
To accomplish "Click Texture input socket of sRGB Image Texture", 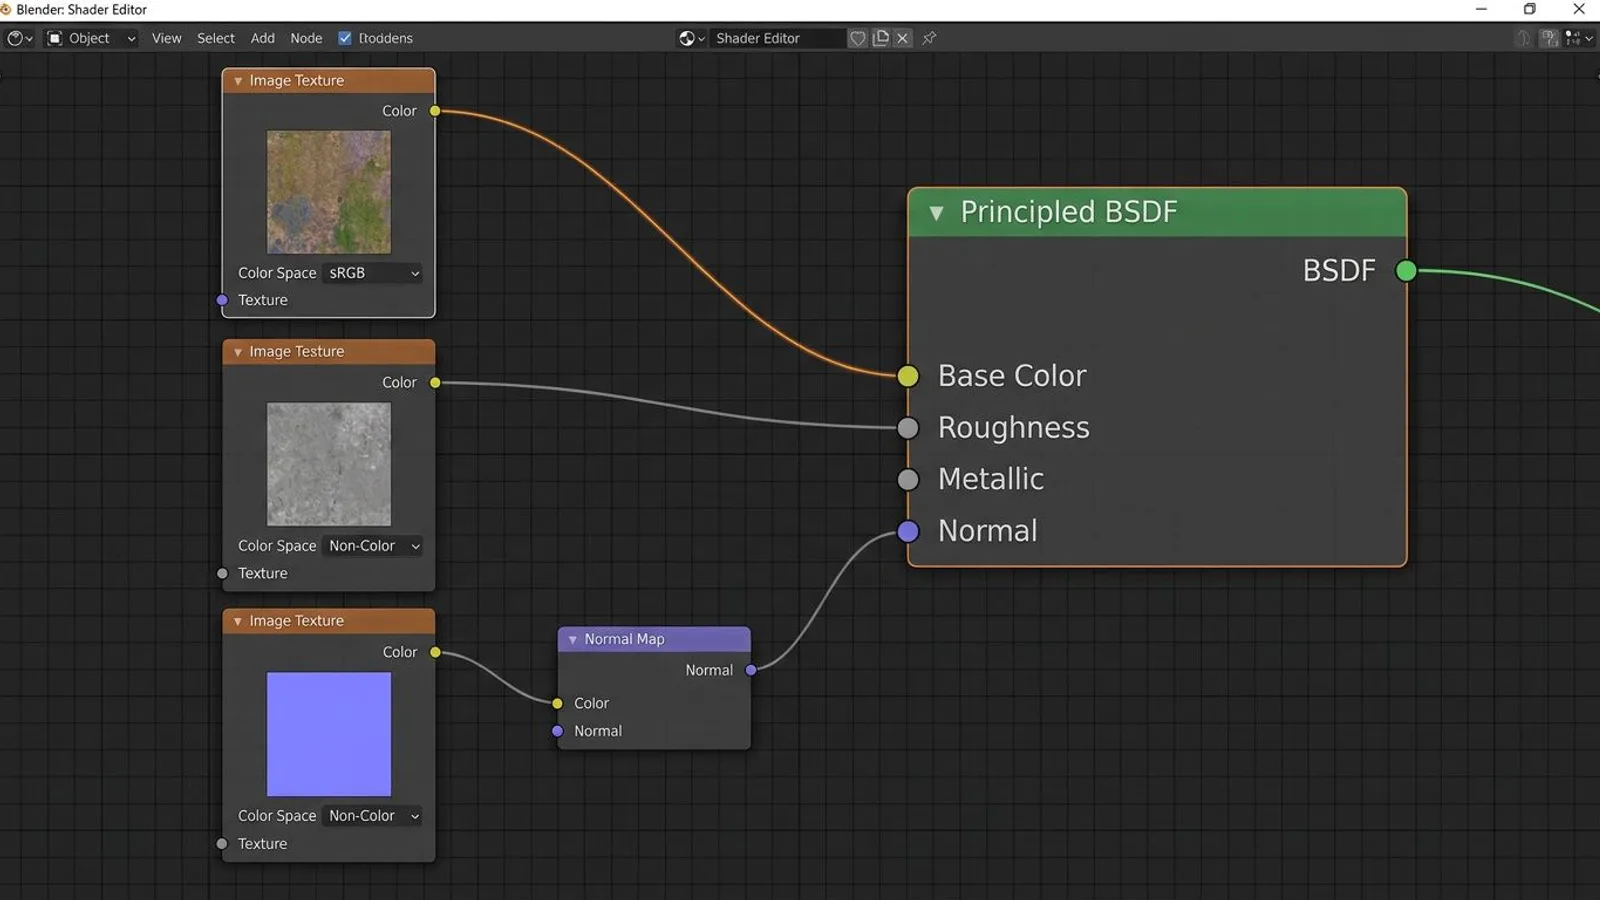I will point(222,300).
